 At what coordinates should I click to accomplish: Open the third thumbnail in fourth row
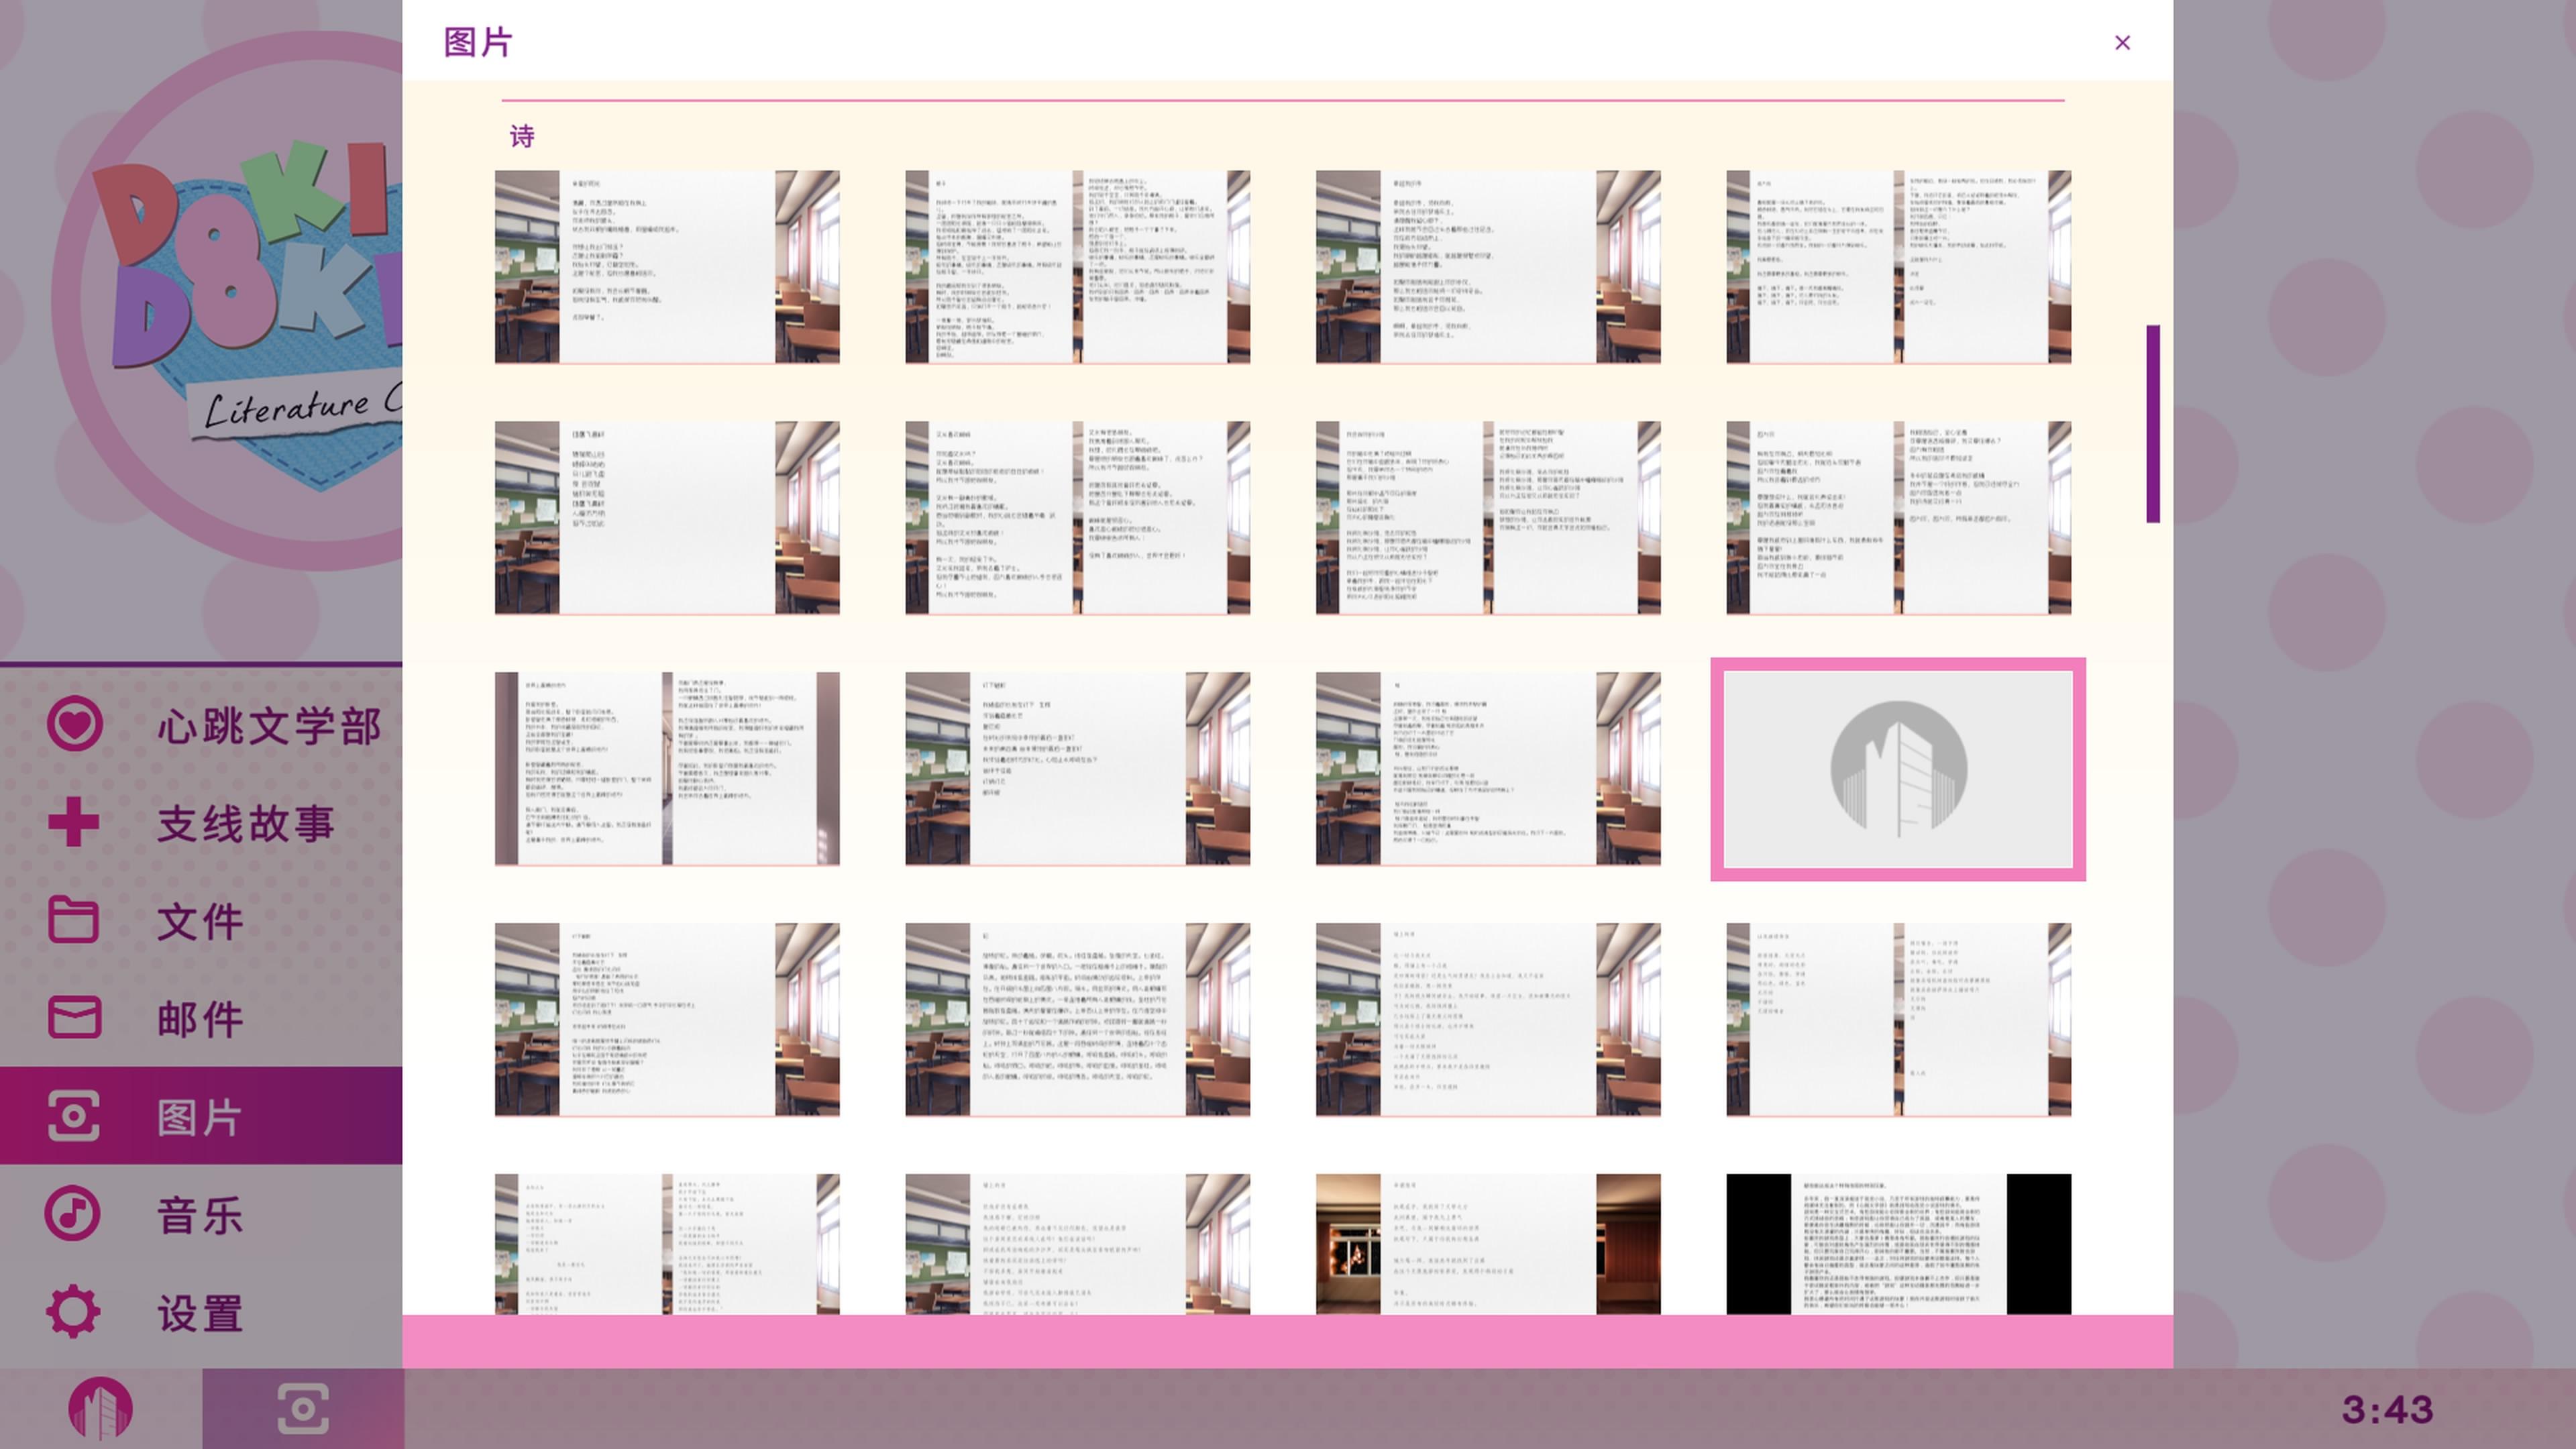click(x=1488, y=1020)
